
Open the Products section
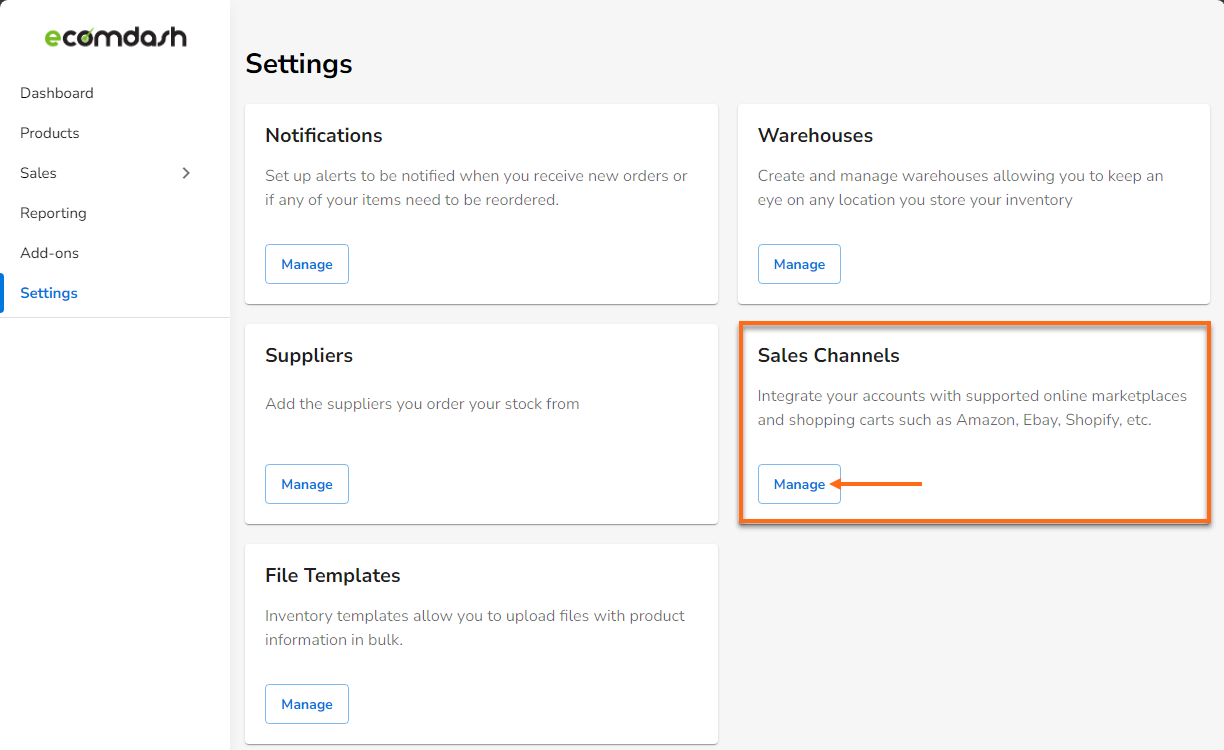(x=49, y=132)
